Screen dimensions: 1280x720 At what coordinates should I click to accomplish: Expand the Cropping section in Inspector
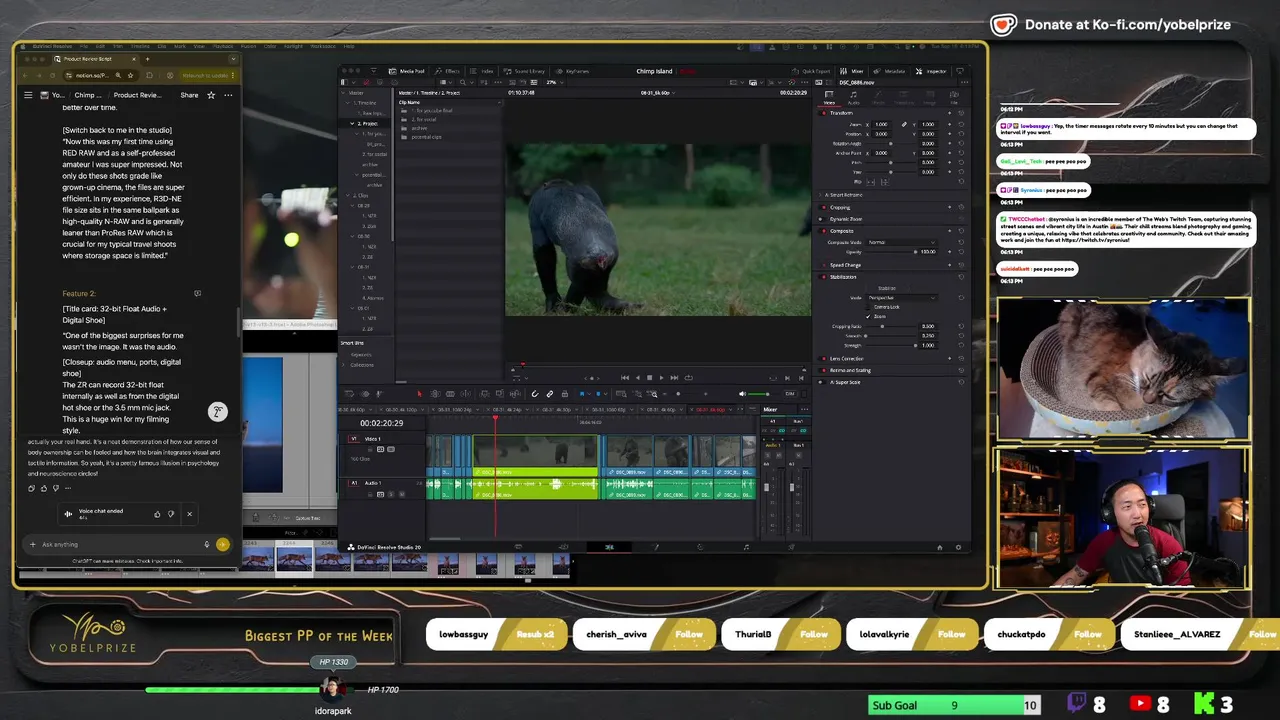click(x=840, y=207)
